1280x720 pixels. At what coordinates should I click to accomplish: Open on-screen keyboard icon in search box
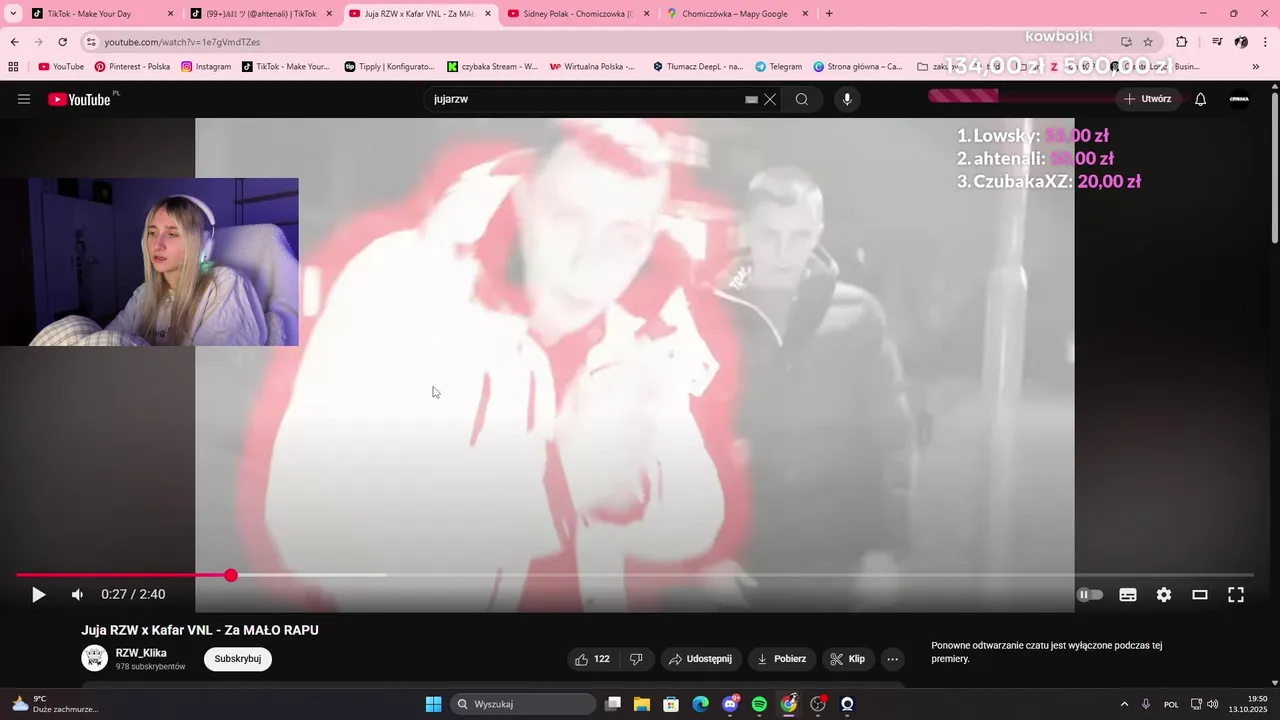point(751,99)
